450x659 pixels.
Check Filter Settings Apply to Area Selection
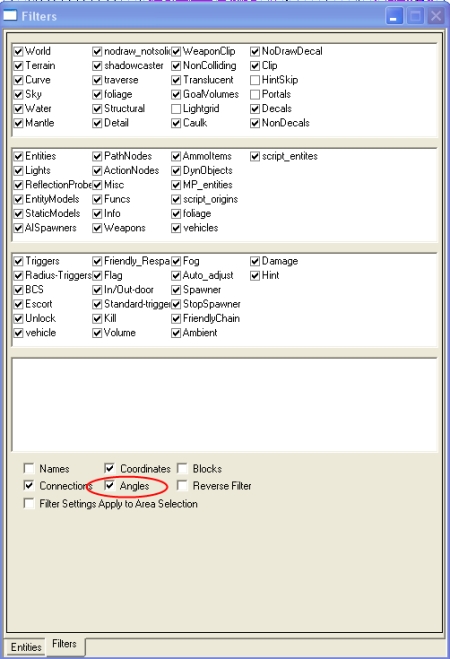click(x=29, y=503)
